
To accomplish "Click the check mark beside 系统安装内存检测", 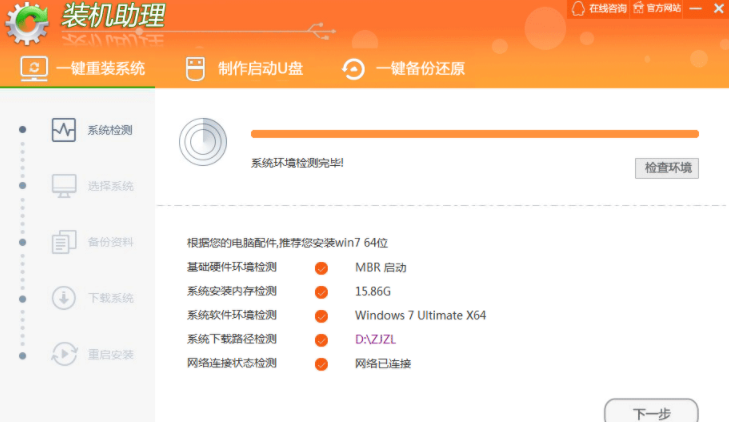I will tap(321, 292).
